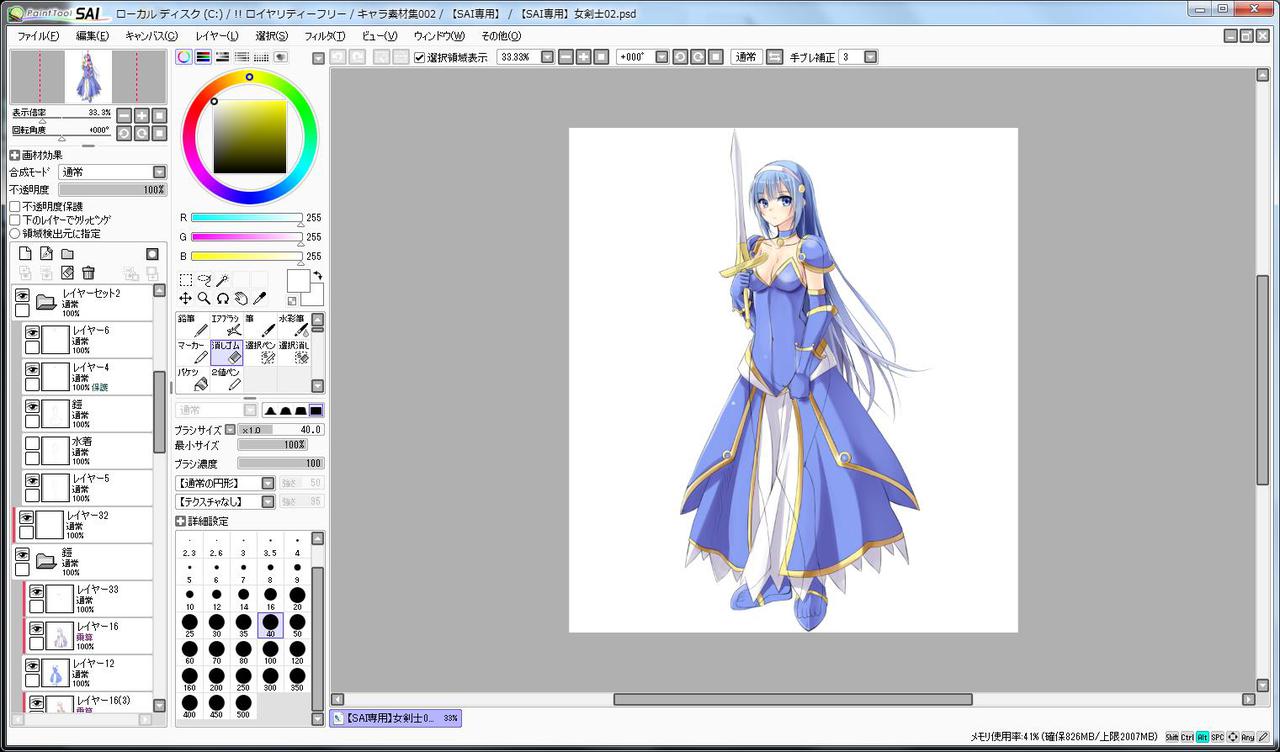Screen dimensions: 1280x752
Task: Choose the 2値ペン binary pen tool
Action: [x=227, y=379]
